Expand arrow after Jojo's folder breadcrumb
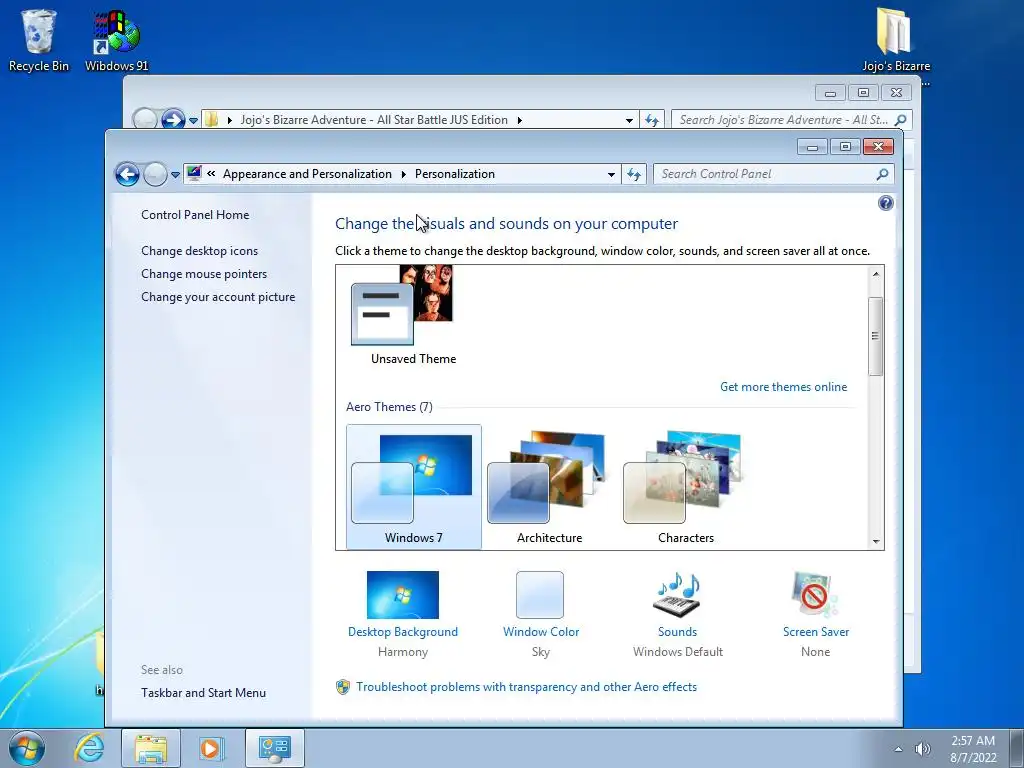This screenshot has height=768, width=1024. pos(520,120)
